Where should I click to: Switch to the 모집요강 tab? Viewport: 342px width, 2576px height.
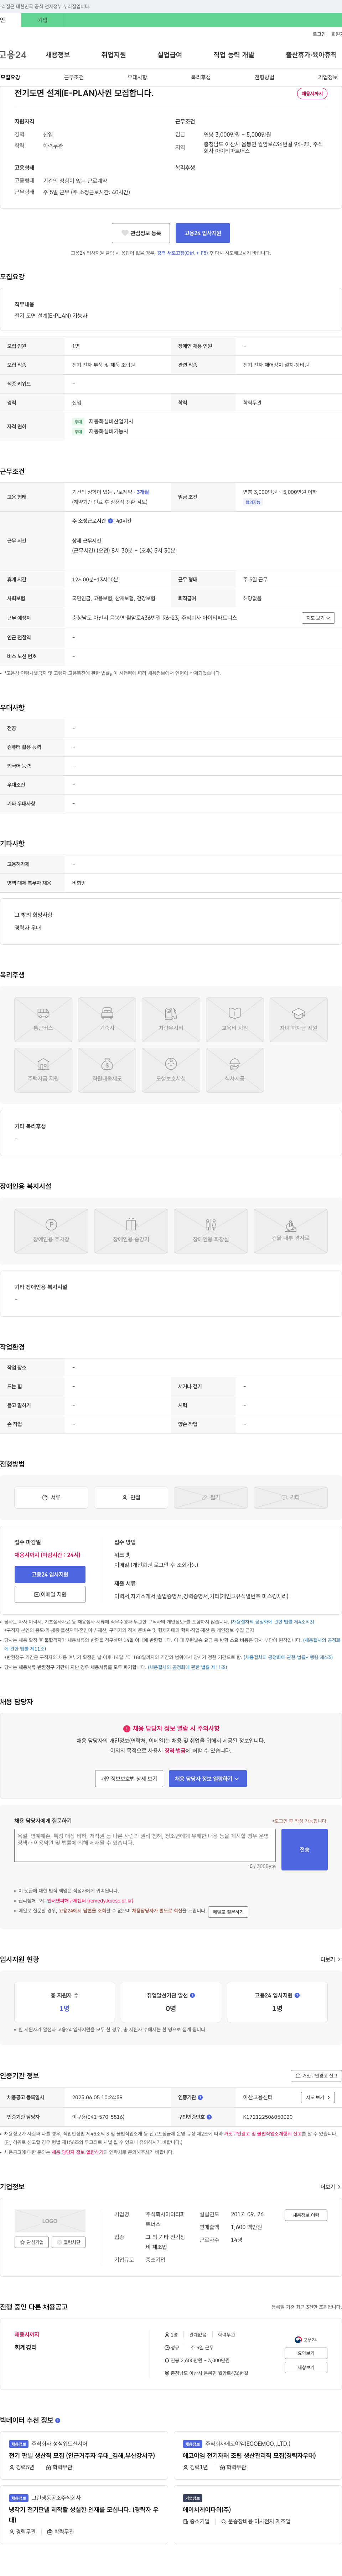[x=10, y=77]
